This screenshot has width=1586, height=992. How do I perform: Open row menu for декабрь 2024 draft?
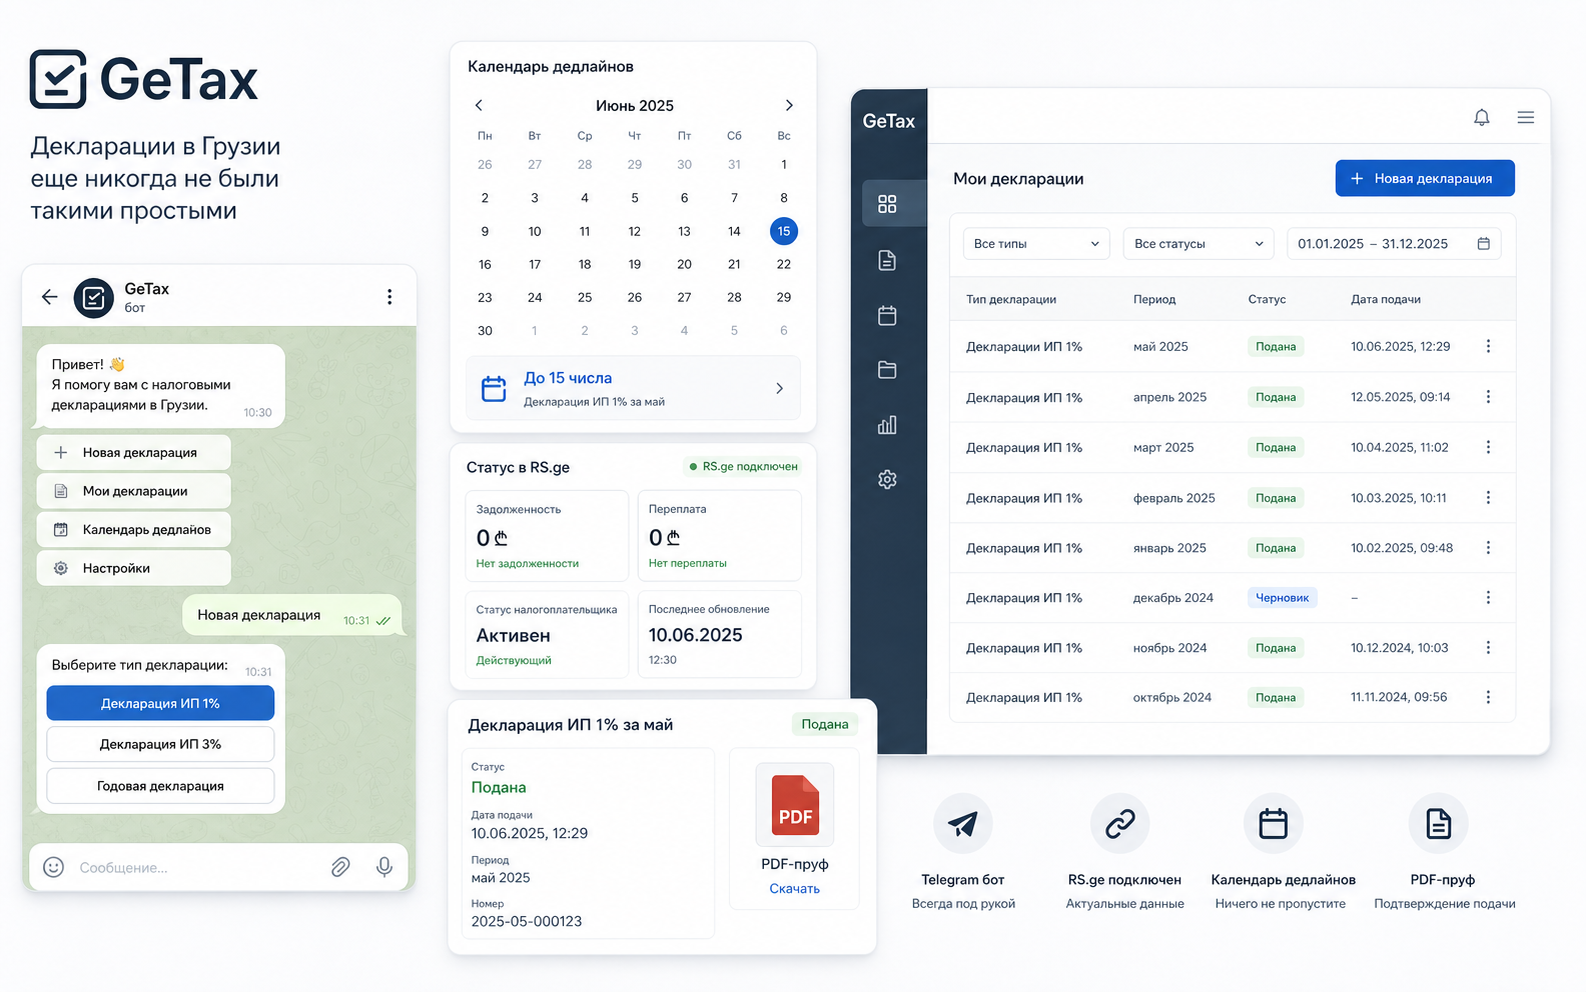point(1488,597)
